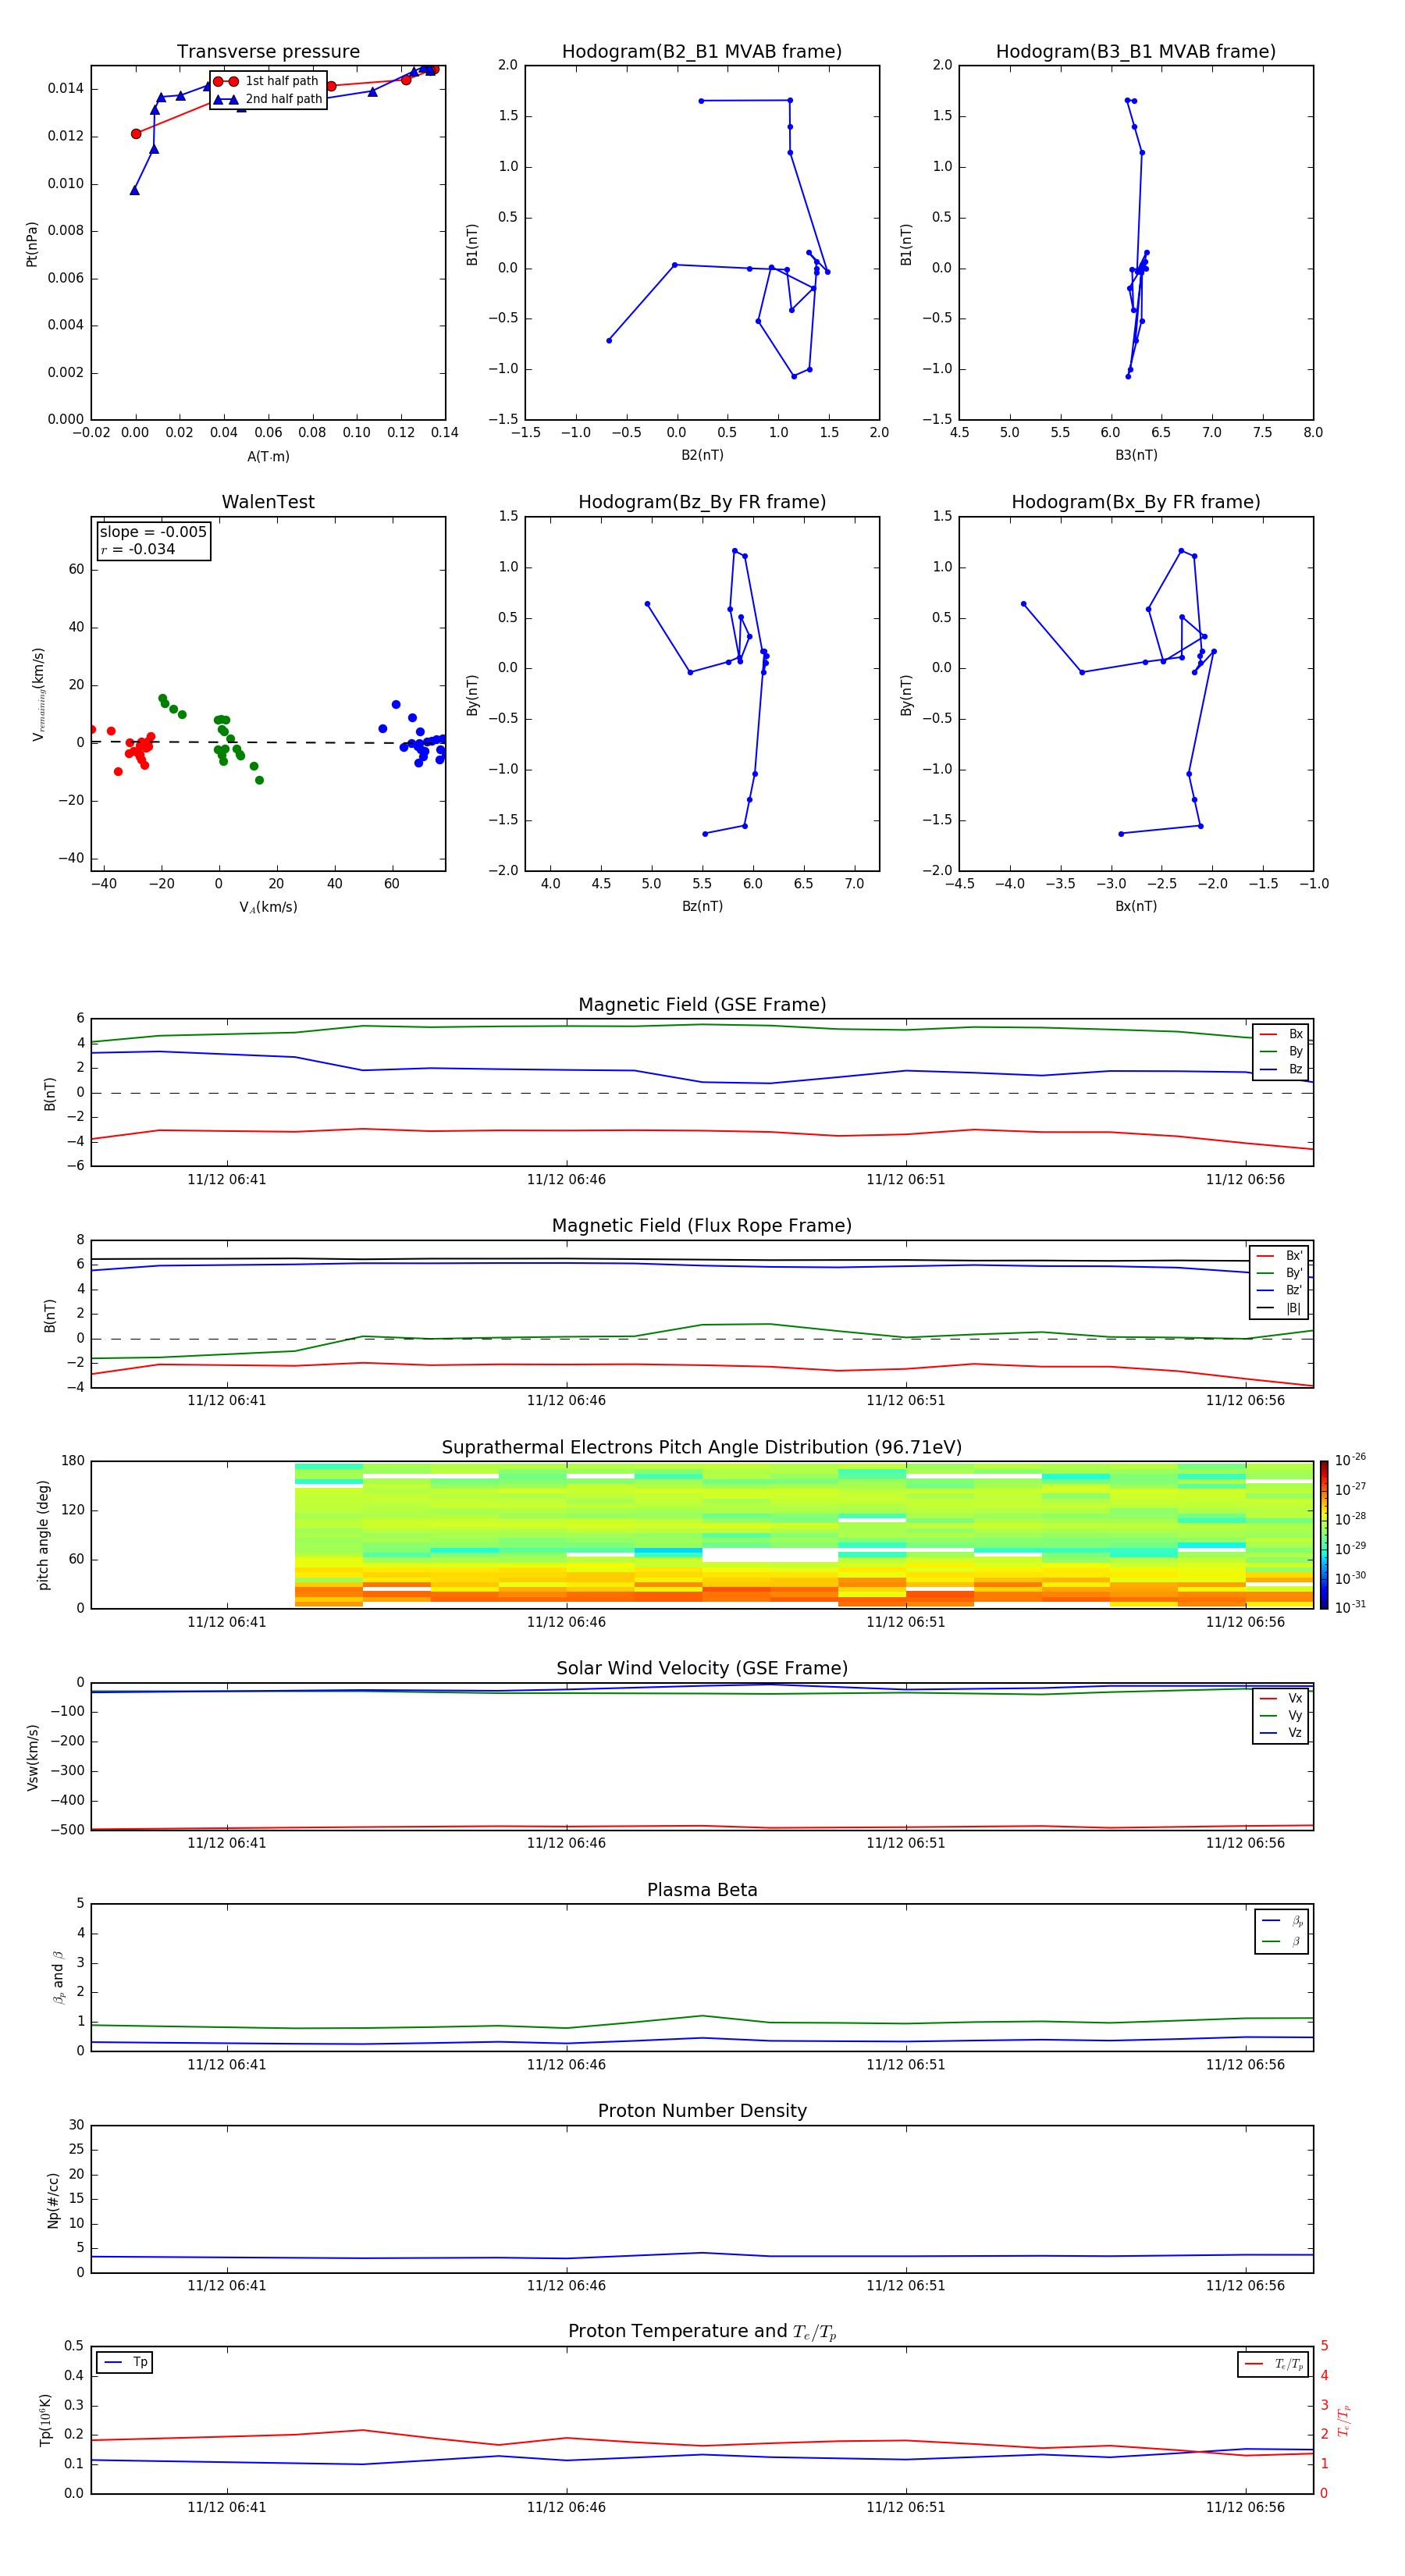The width and height of the screenshot is (1405, 2576).
Task: Click the 'WalenTest' plot title
Action: pos(268,502)
